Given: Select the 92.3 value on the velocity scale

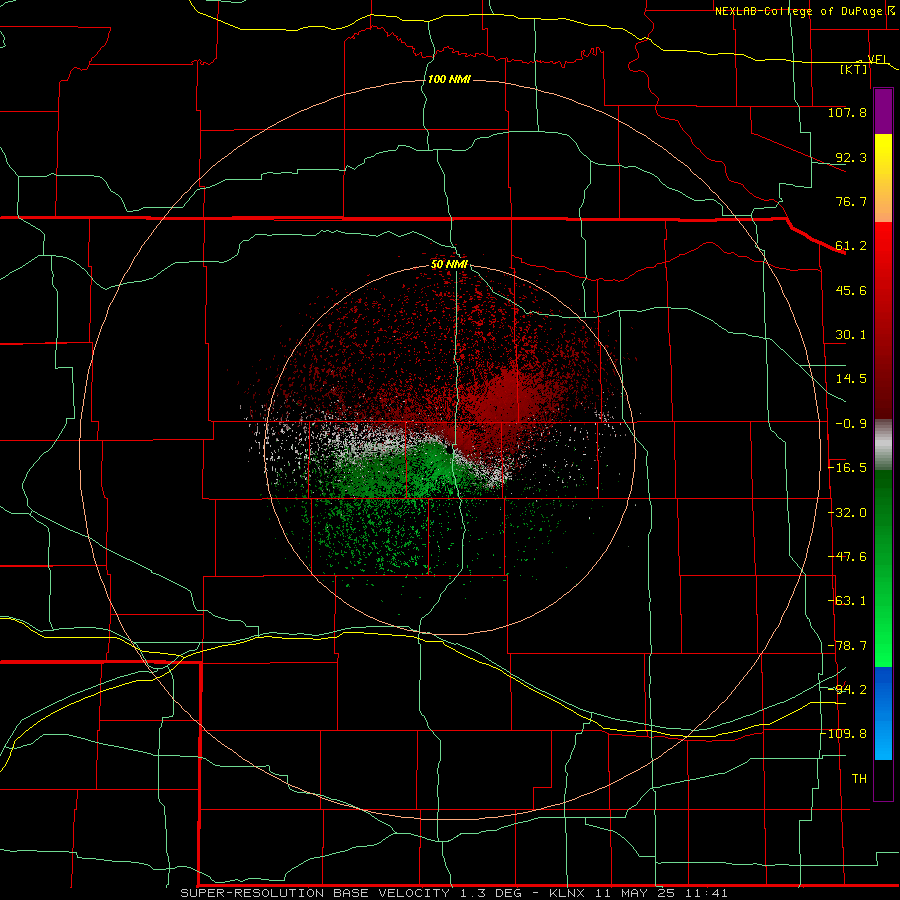Looking at the screenshot, I should click(851, 157).
